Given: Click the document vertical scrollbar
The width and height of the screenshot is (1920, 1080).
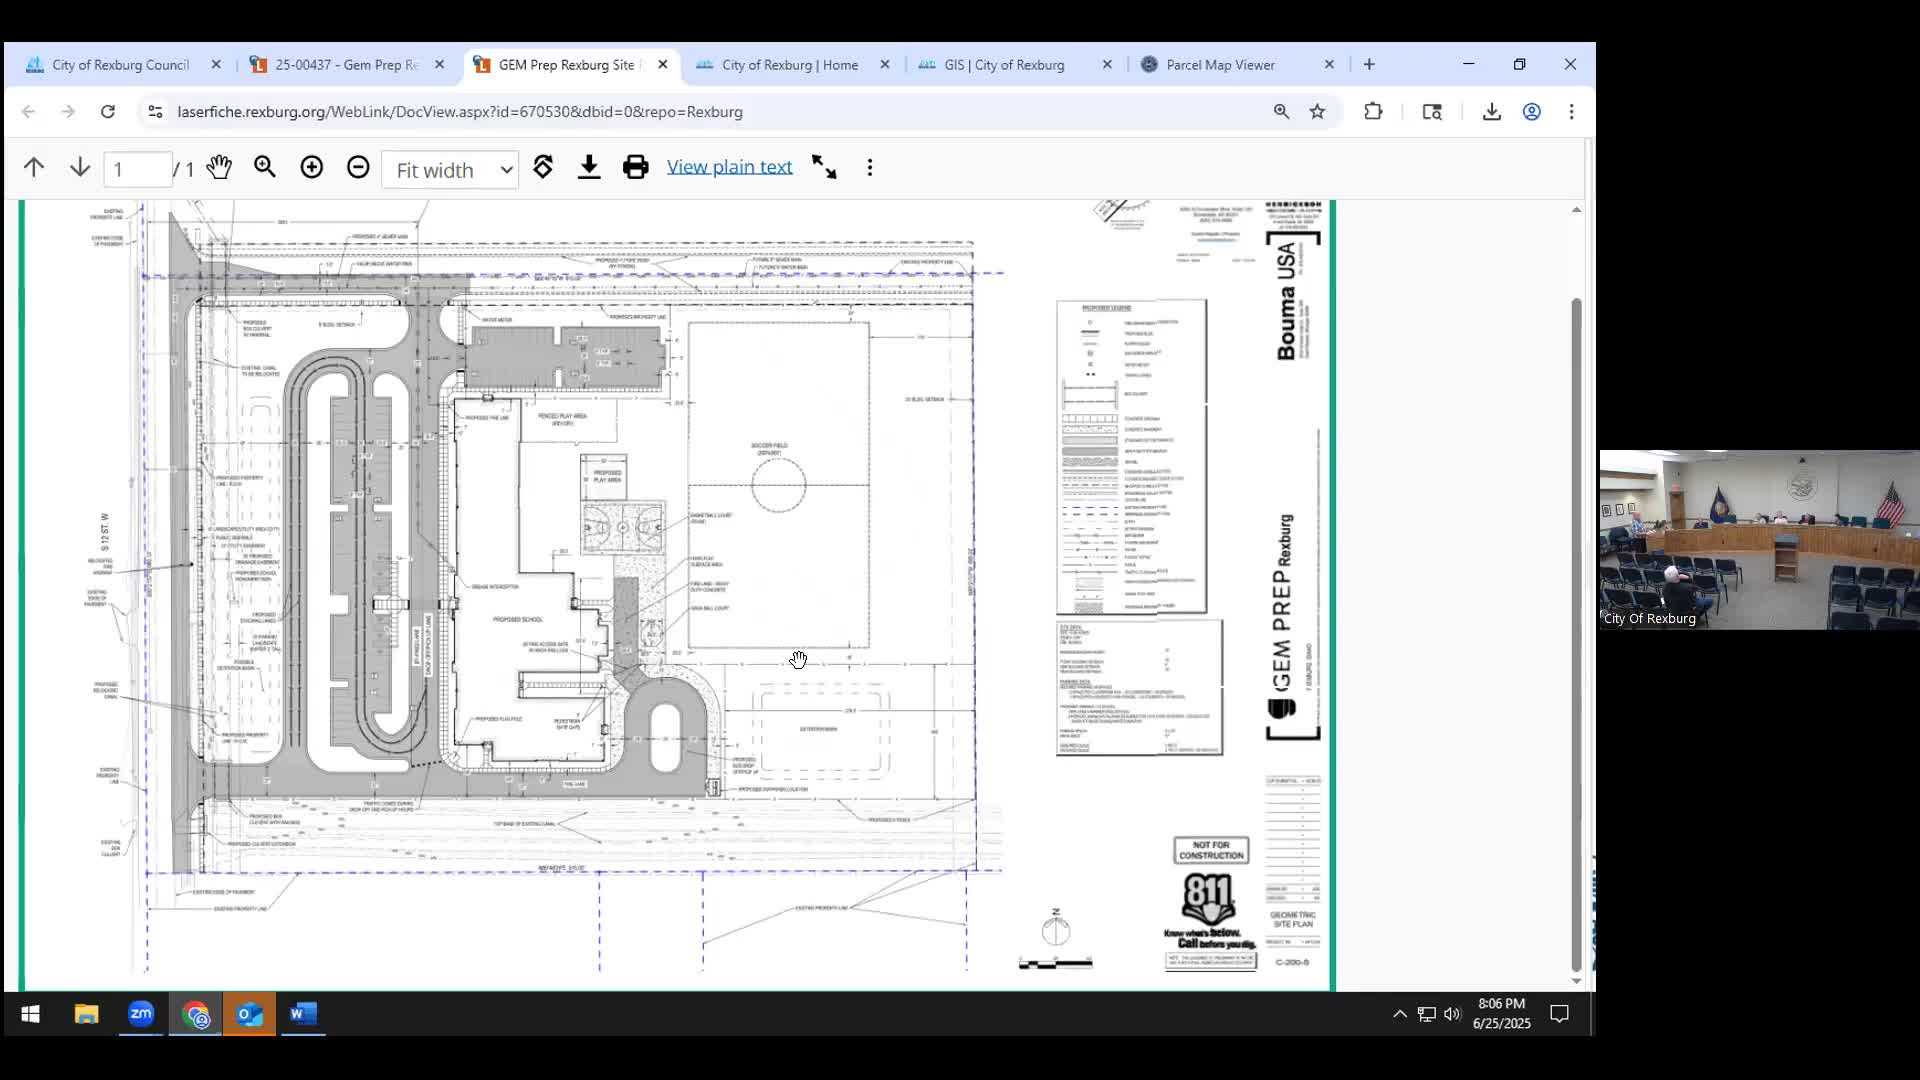Looking at the screenshot, I should click(1576, 635).
